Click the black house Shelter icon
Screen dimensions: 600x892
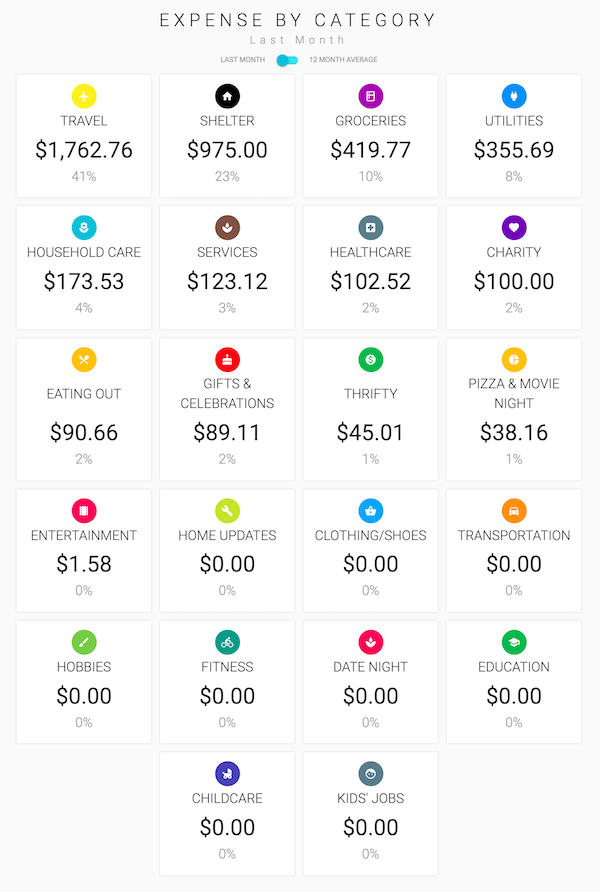pyautogui.click(x=227, y=96)
